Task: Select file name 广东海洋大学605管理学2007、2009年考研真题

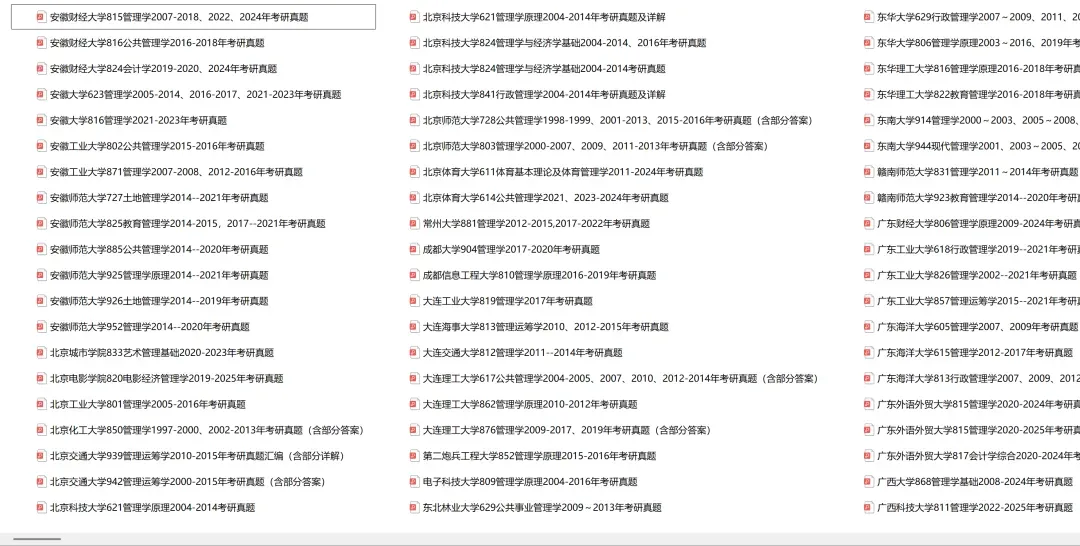Action: click(977, 327)
